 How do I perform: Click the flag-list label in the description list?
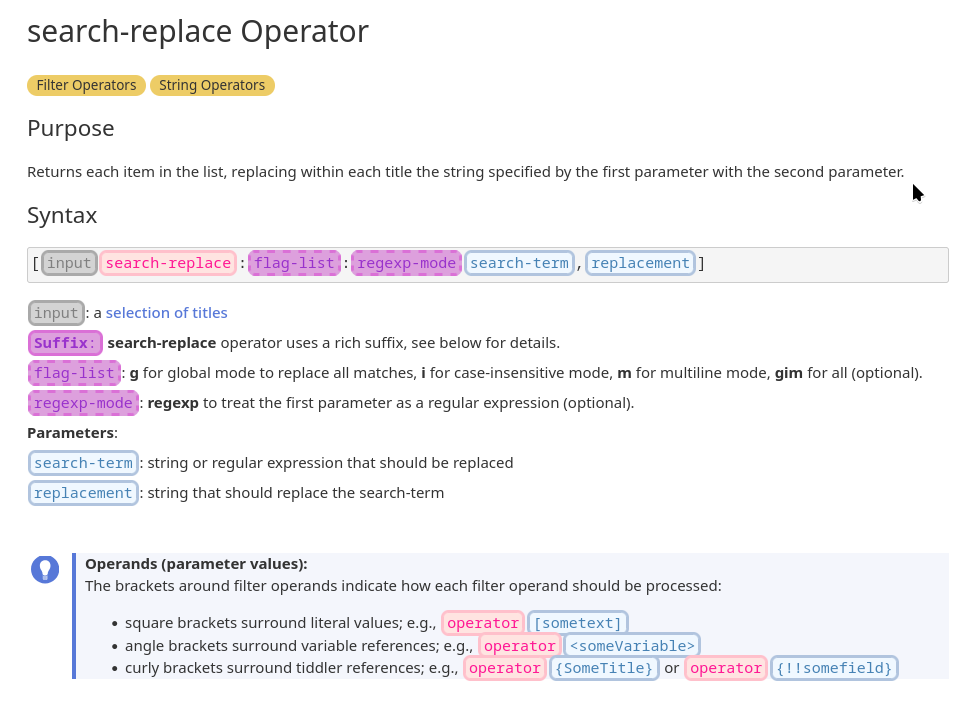[74, 373]
